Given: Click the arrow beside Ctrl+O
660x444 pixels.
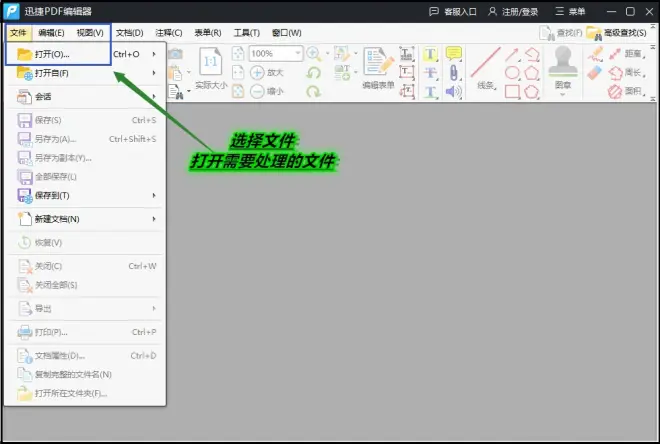Looking at the screenshot, I should [154, 54].
